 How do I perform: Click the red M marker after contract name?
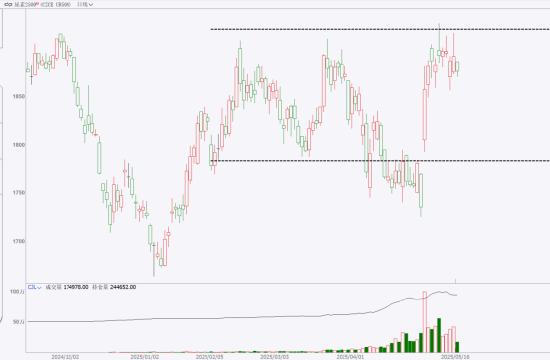38,4
